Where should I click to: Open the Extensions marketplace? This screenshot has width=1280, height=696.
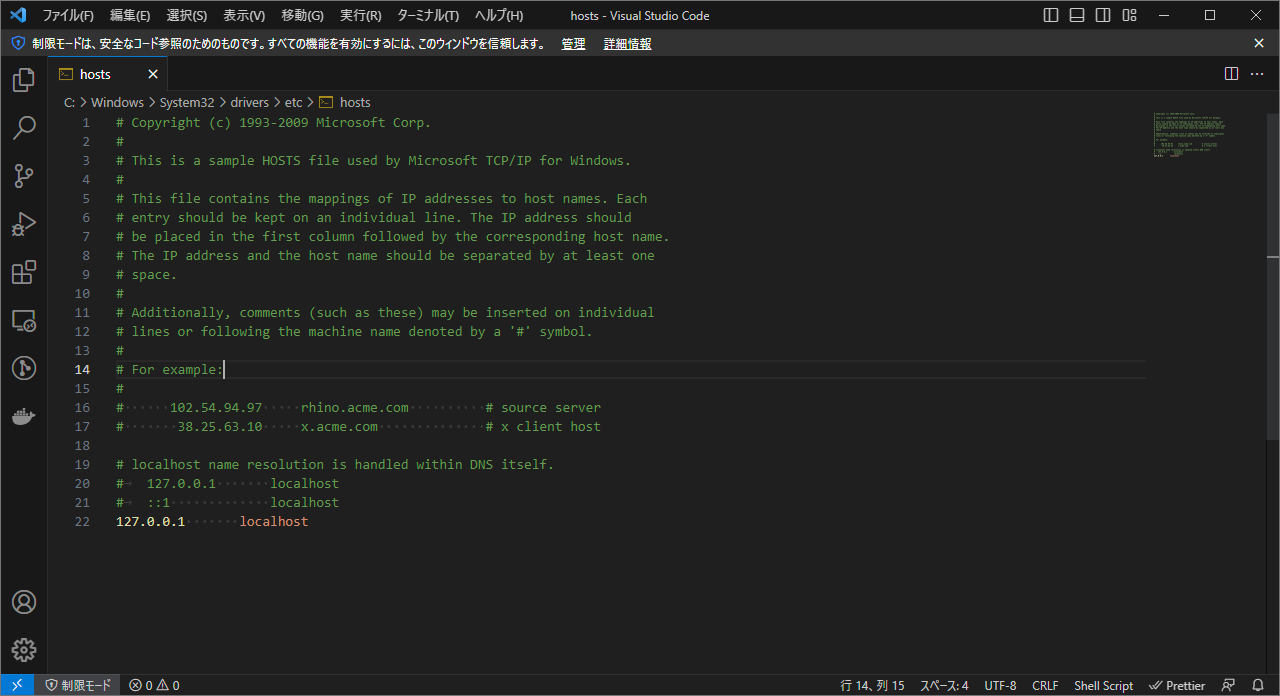click(x=24, y=272)
